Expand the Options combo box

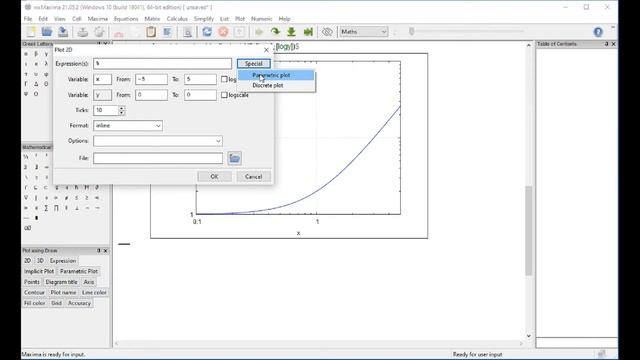[218, 141]
